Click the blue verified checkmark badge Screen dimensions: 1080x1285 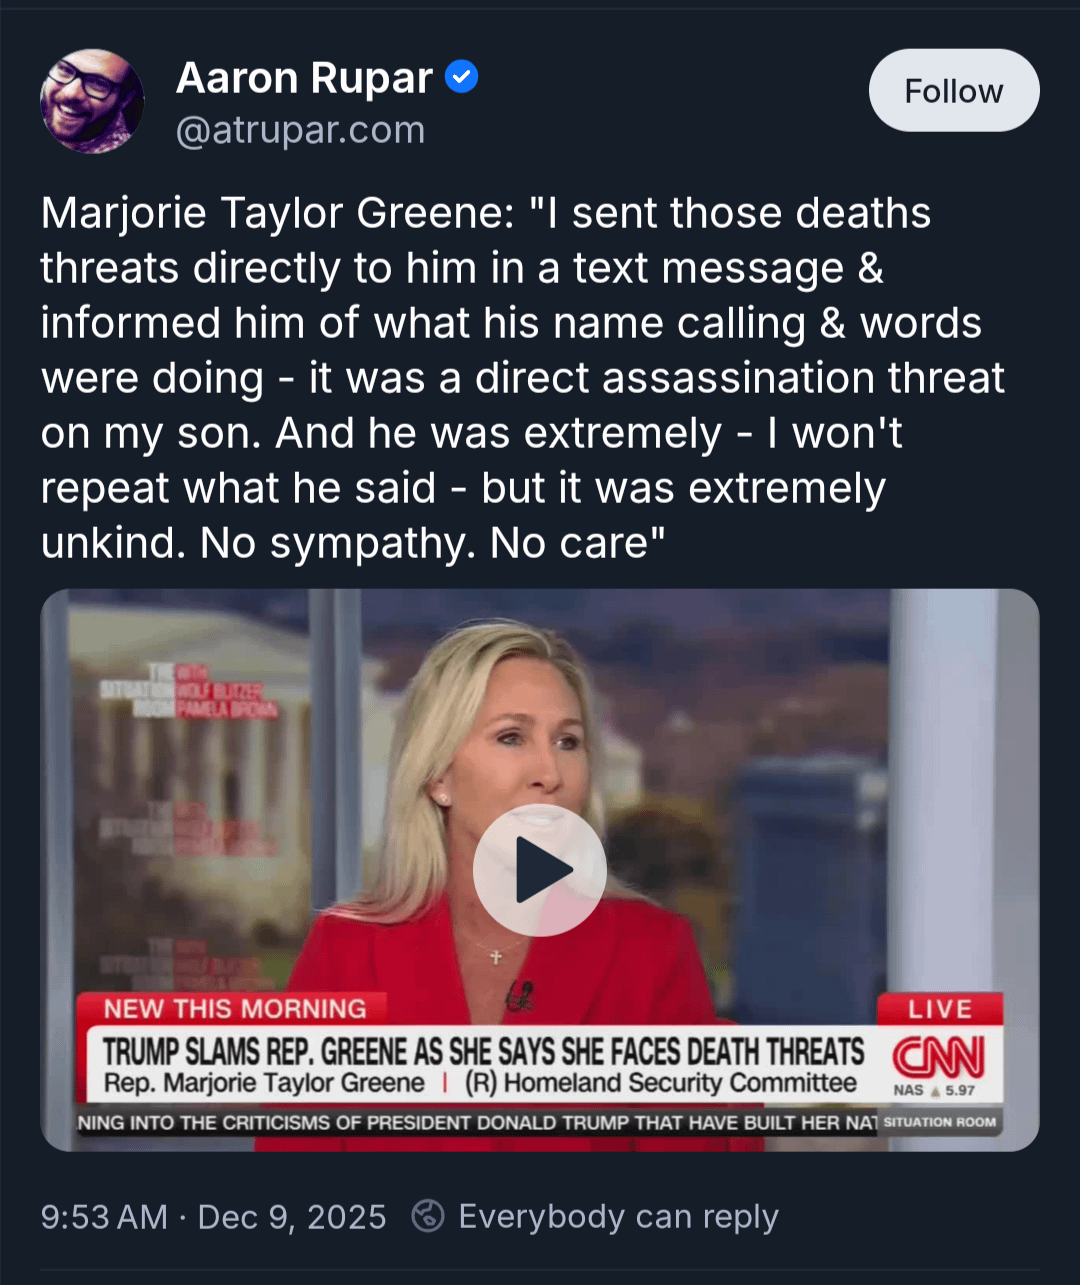pos(461,77)
